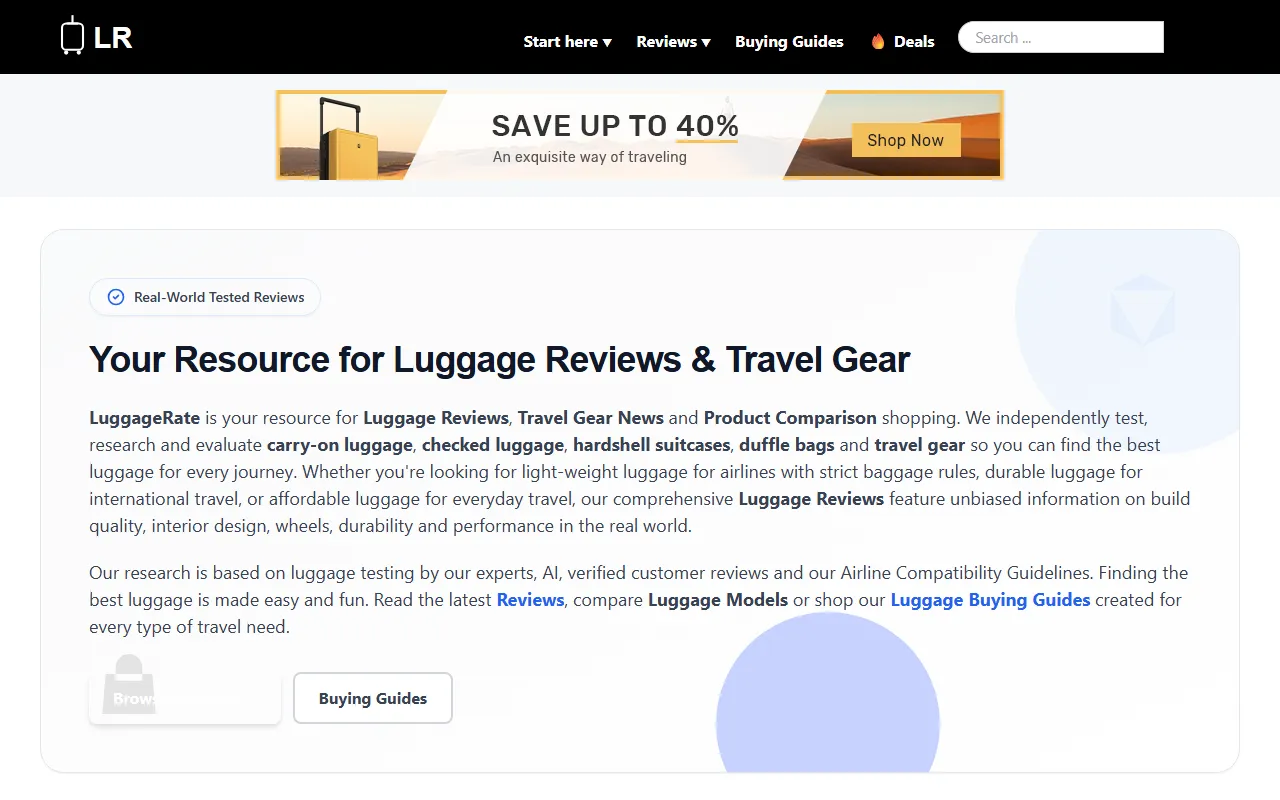Click the outlined Buying Guides button
The image size is (1280, 800).
[373, 698]
